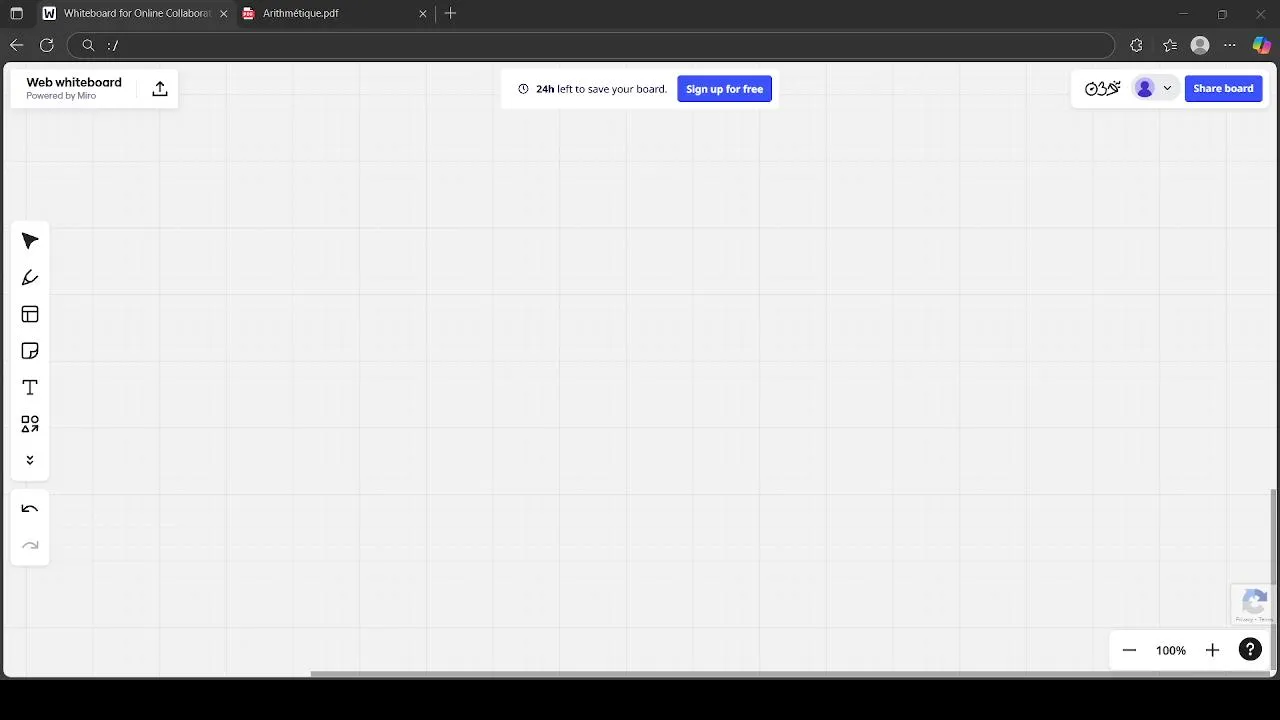The height and width of the screenshot is (720, 1280).
Task: Open the user avatar dropdown menu
Action: pyautogui.click(x=1153, y=88)
